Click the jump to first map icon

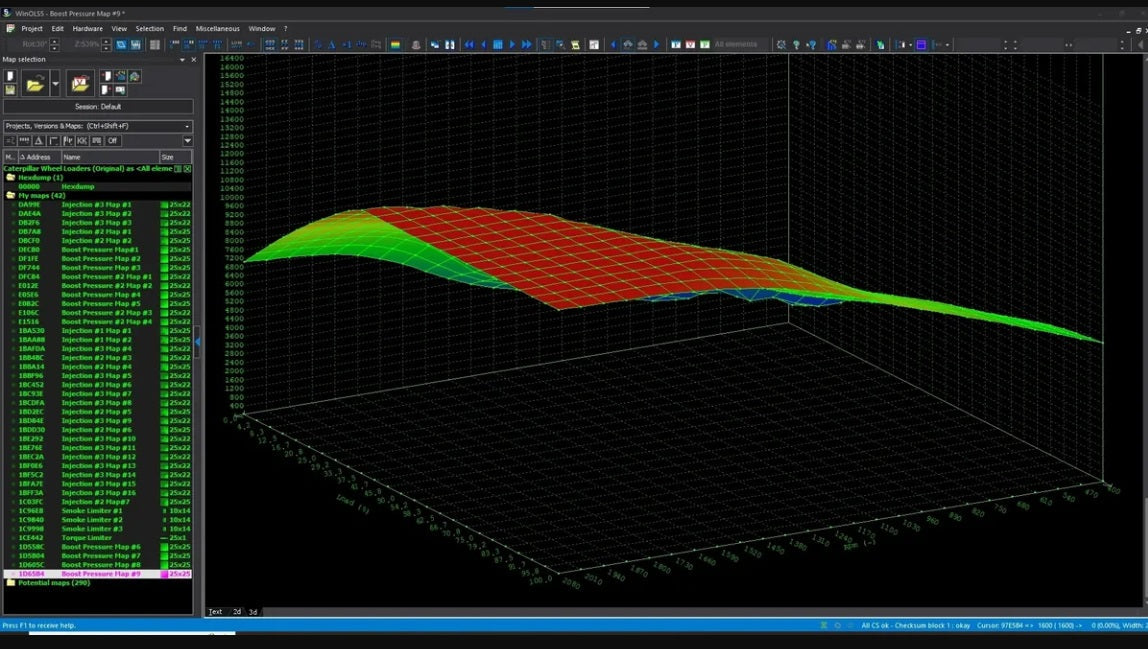pyautogui.click(x=468, y=45)
